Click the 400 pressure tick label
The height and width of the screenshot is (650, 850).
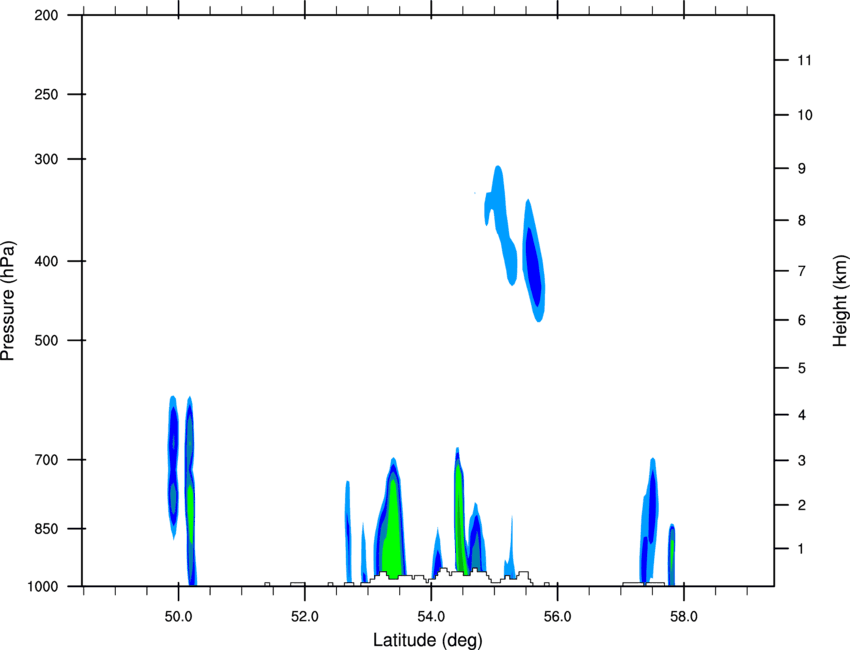coord(46,261)
